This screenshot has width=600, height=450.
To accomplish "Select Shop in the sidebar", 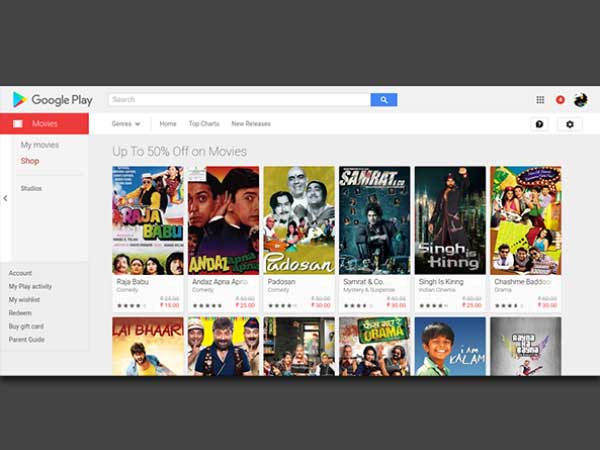I will 30,161.
